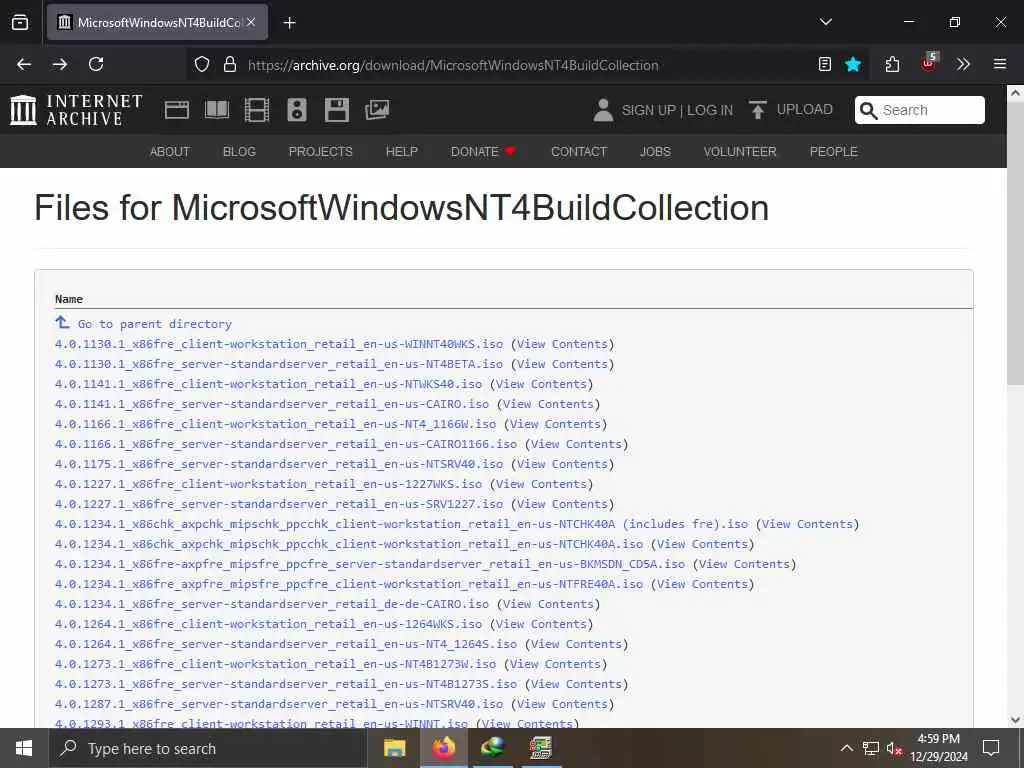
Task: Open Windows Start menu
Action: 24,748
